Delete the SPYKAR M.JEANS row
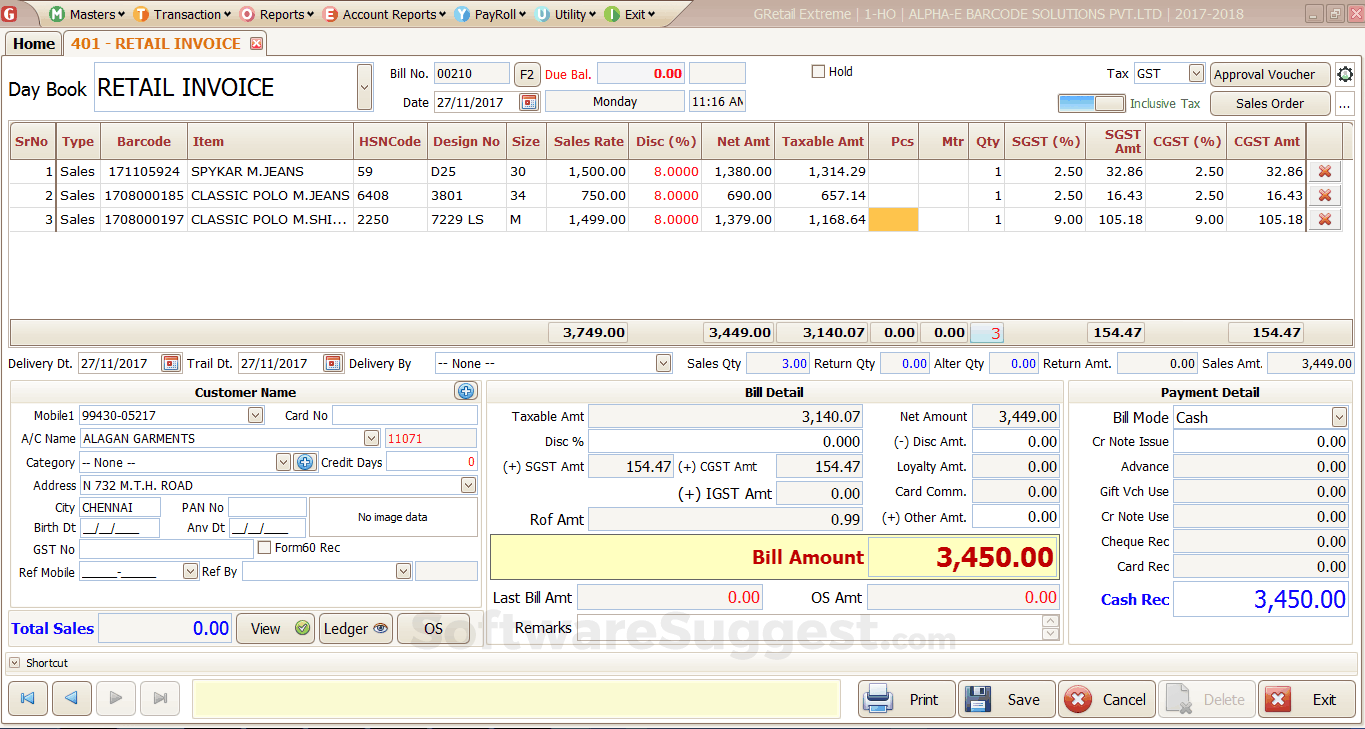The image size is (1365, 729). [x=1324, y=172]
